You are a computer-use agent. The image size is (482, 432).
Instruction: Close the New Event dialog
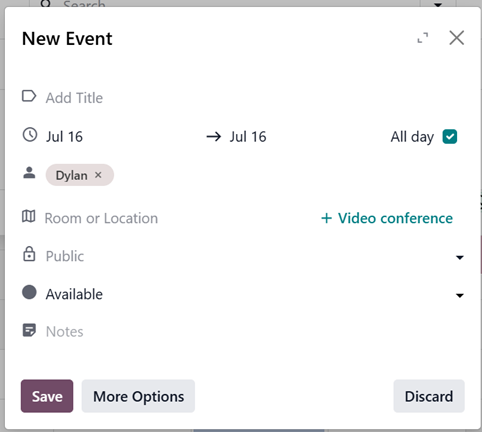click(x=456, y=38)
